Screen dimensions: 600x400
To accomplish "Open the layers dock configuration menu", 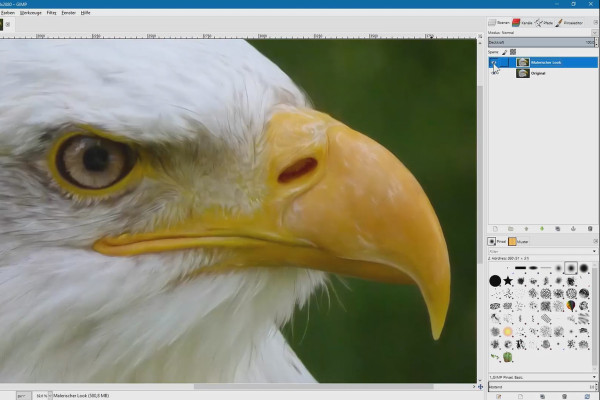I will click(x=595, y=22).
